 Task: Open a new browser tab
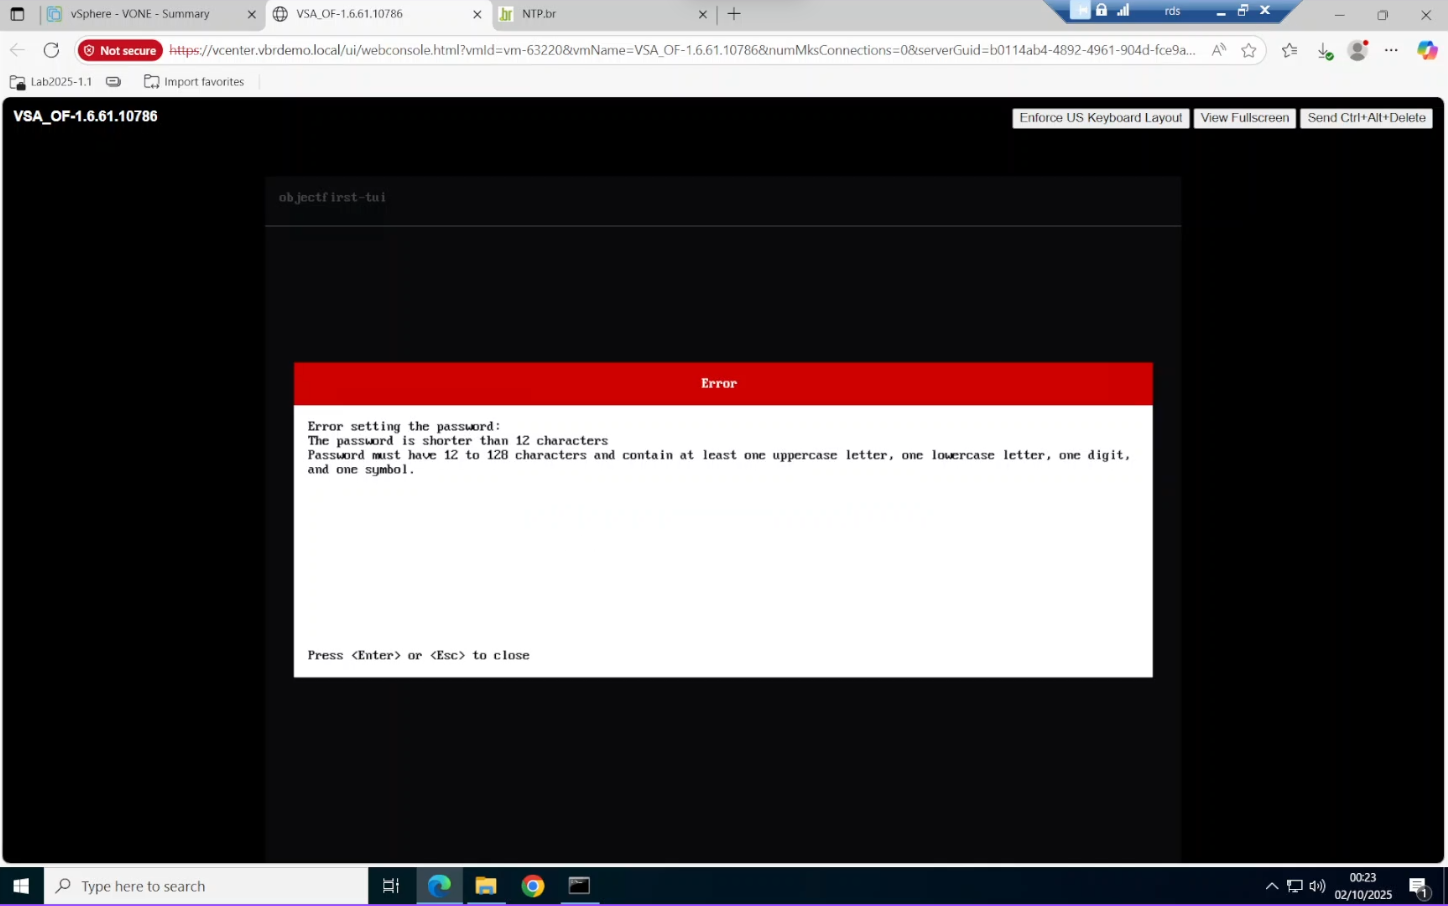point(734,14)
